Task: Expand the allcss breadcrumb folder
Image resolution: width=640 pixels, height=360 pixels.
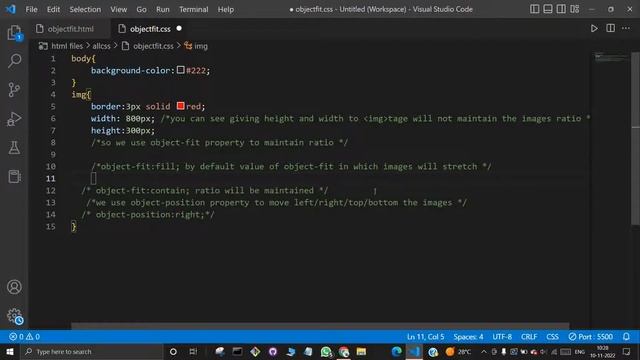Action: pos(101,46)
